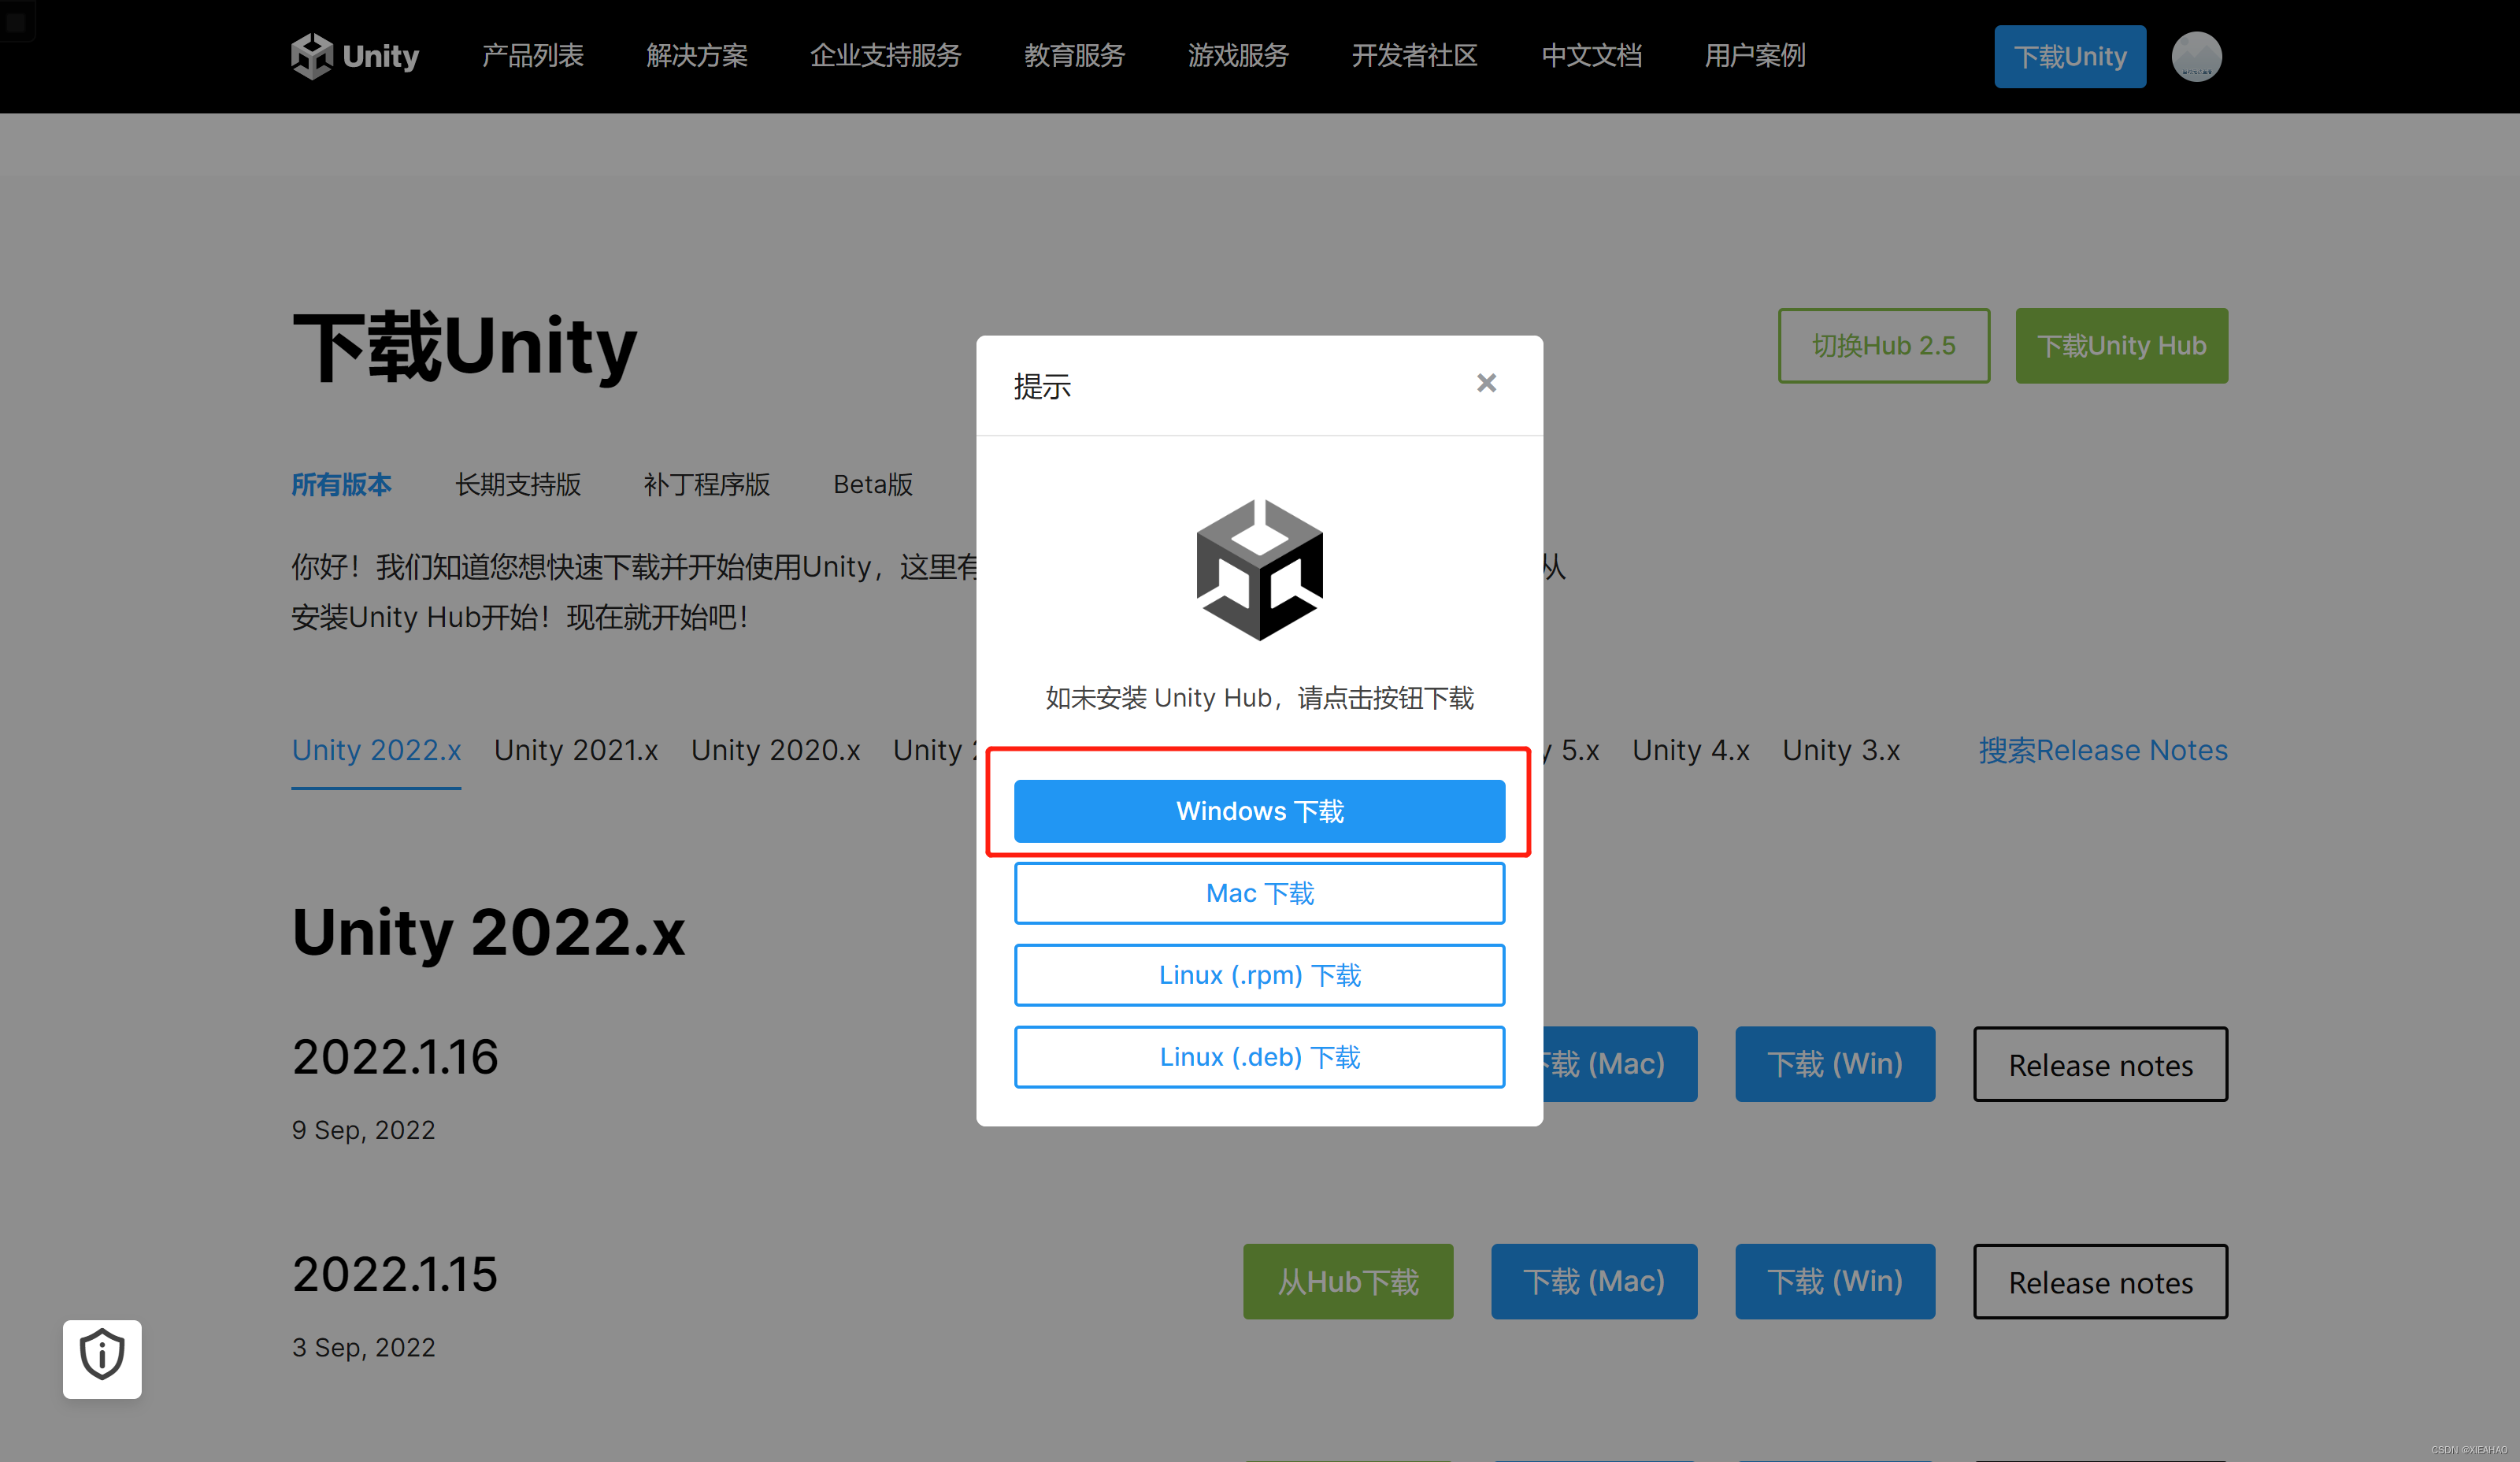Choose Linux (.rpm) 下载 option

tap(1259, 975)
